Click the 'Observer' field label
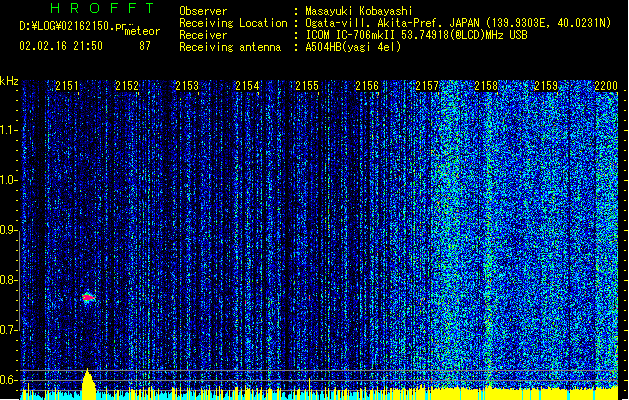Viewport: 629px width, 400px height. 203,11
